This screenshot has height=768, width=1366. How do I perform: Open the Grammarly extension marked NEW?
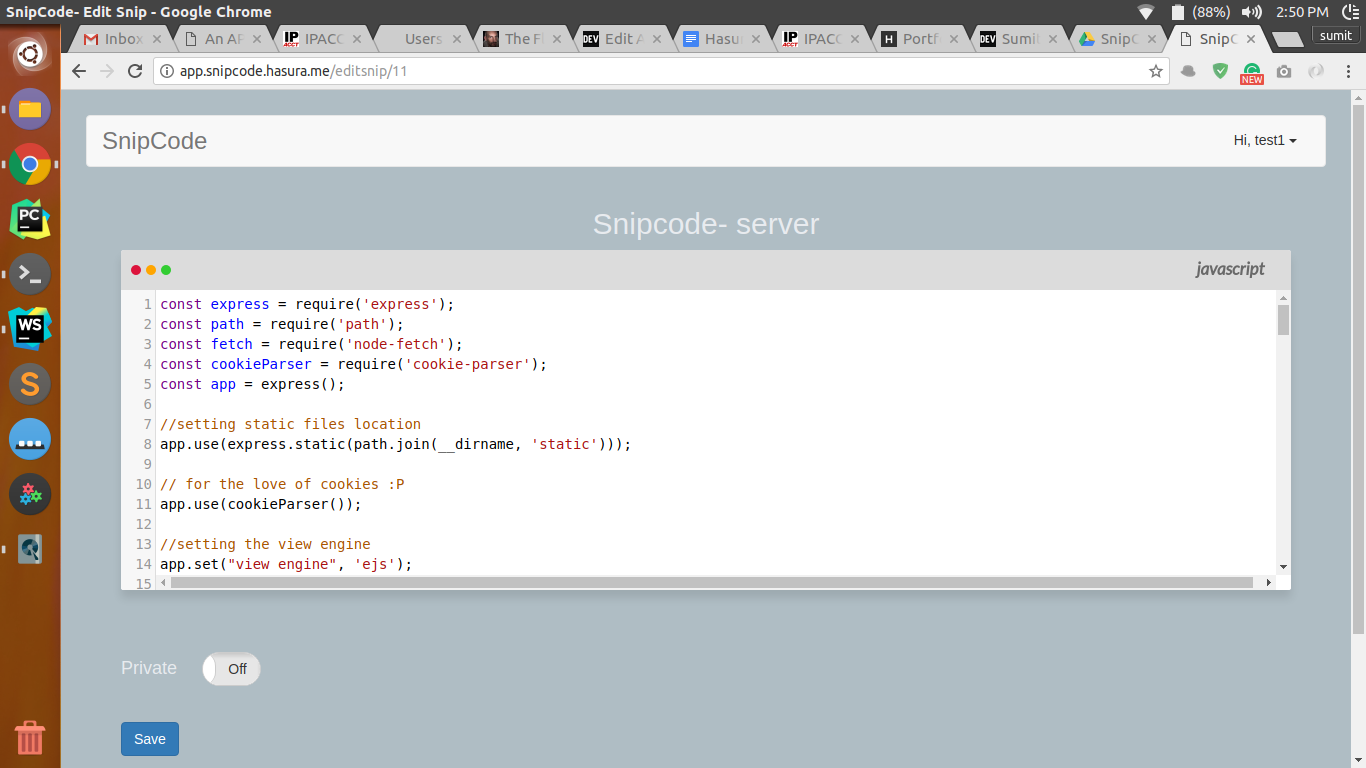[1252, 73]
